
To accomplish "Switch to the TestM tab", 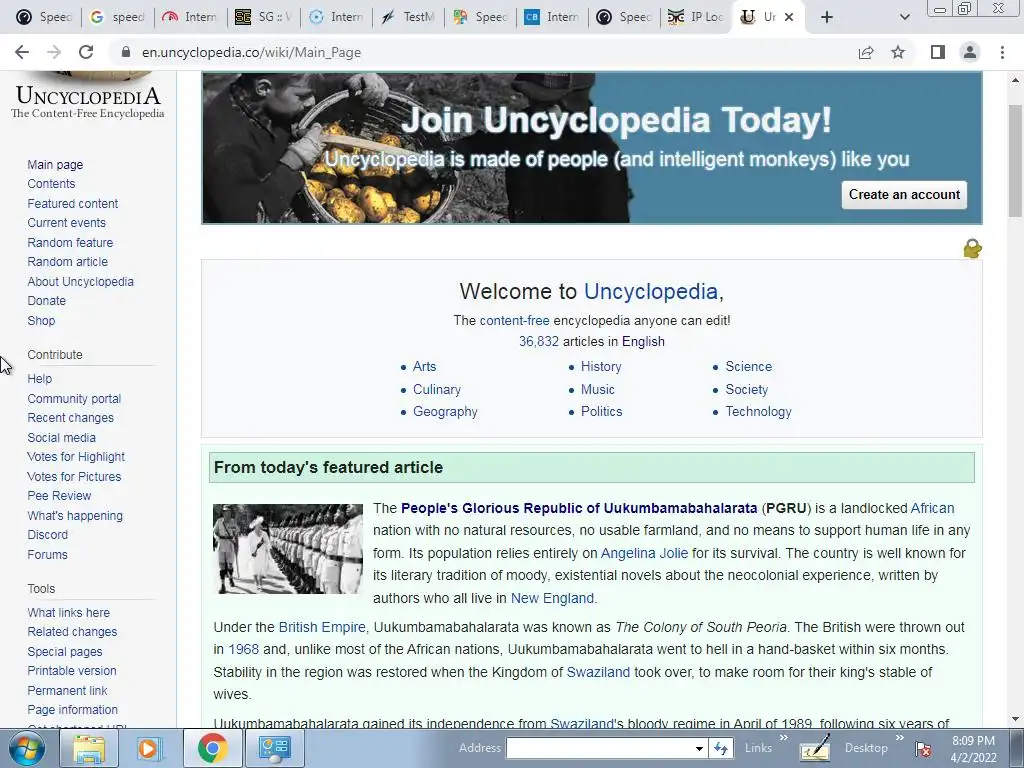I will tap(408, 17).
